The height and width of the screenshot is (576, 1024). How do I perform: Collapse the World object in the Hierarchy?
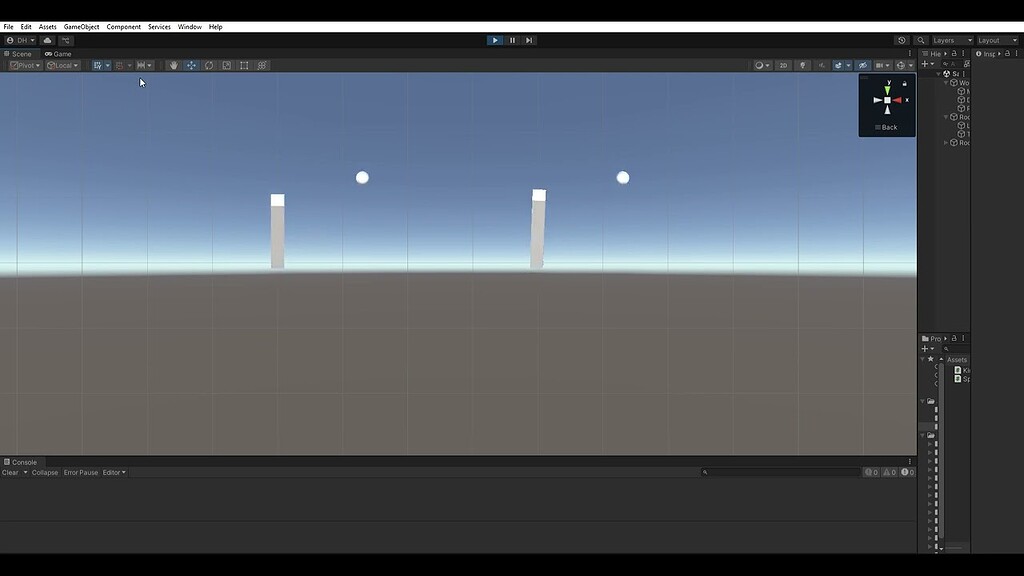coord(944,82)
